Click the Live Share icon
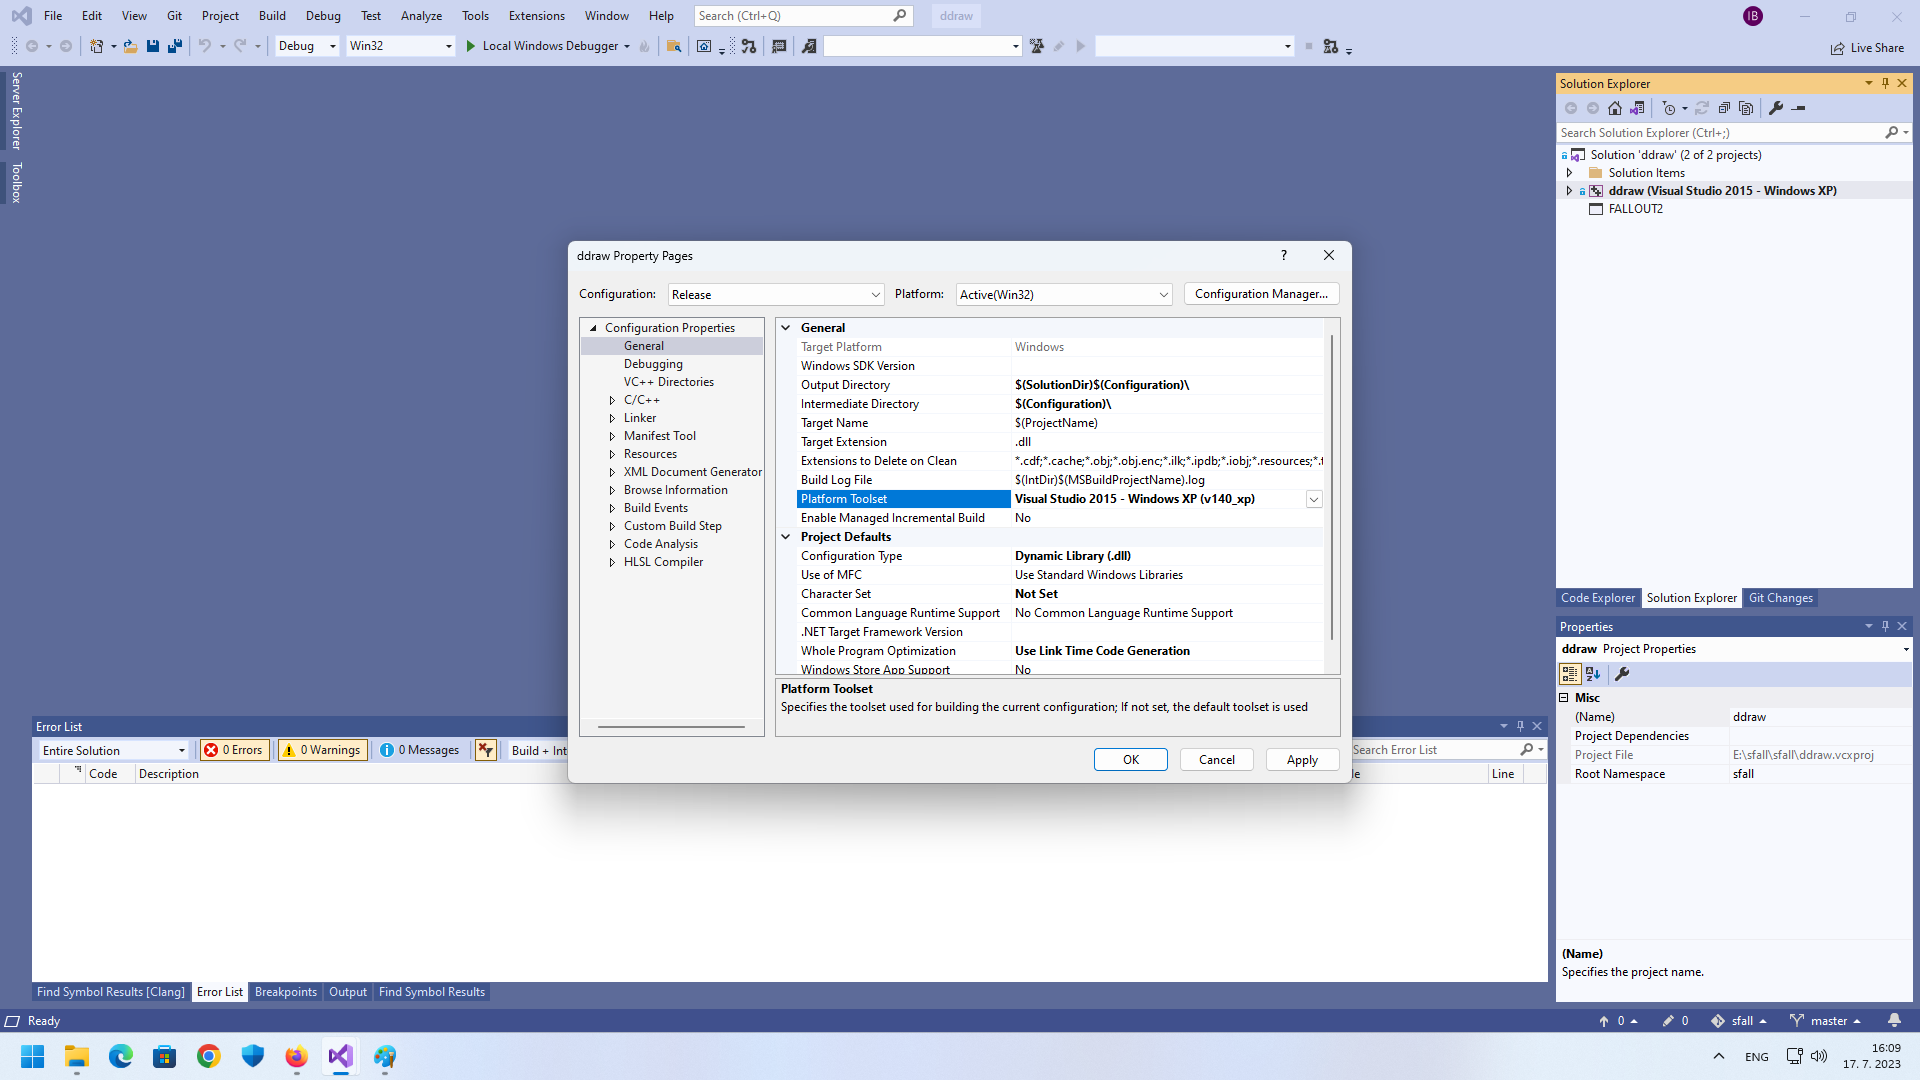The height and width of the screenshot is (1080, 1920). pos(1867,48)
